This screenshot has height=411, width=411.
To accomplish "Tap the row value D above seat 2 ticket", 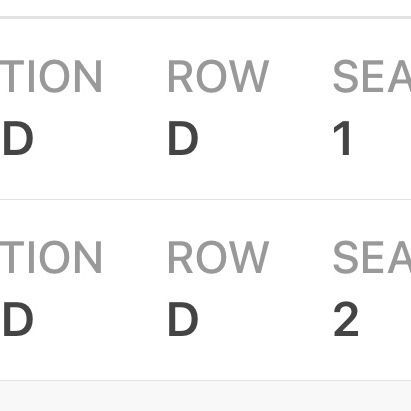I will pyautogui.click(x=183, y=138).
